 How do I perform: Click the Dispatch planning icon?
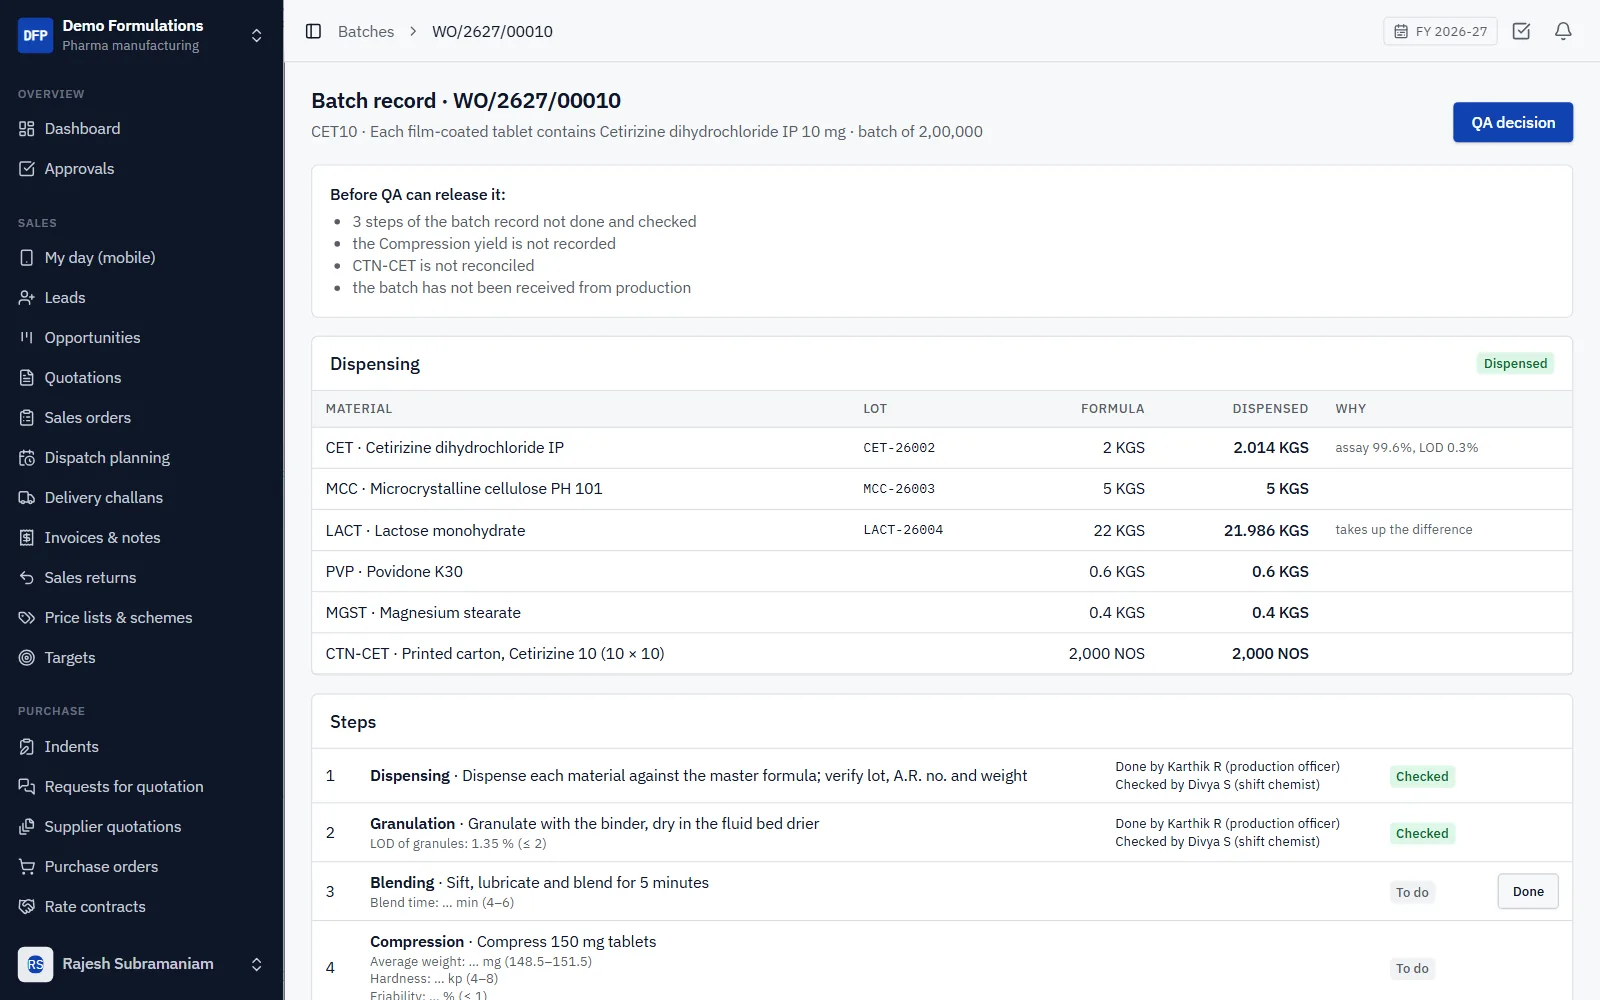(x=27, y=458)
